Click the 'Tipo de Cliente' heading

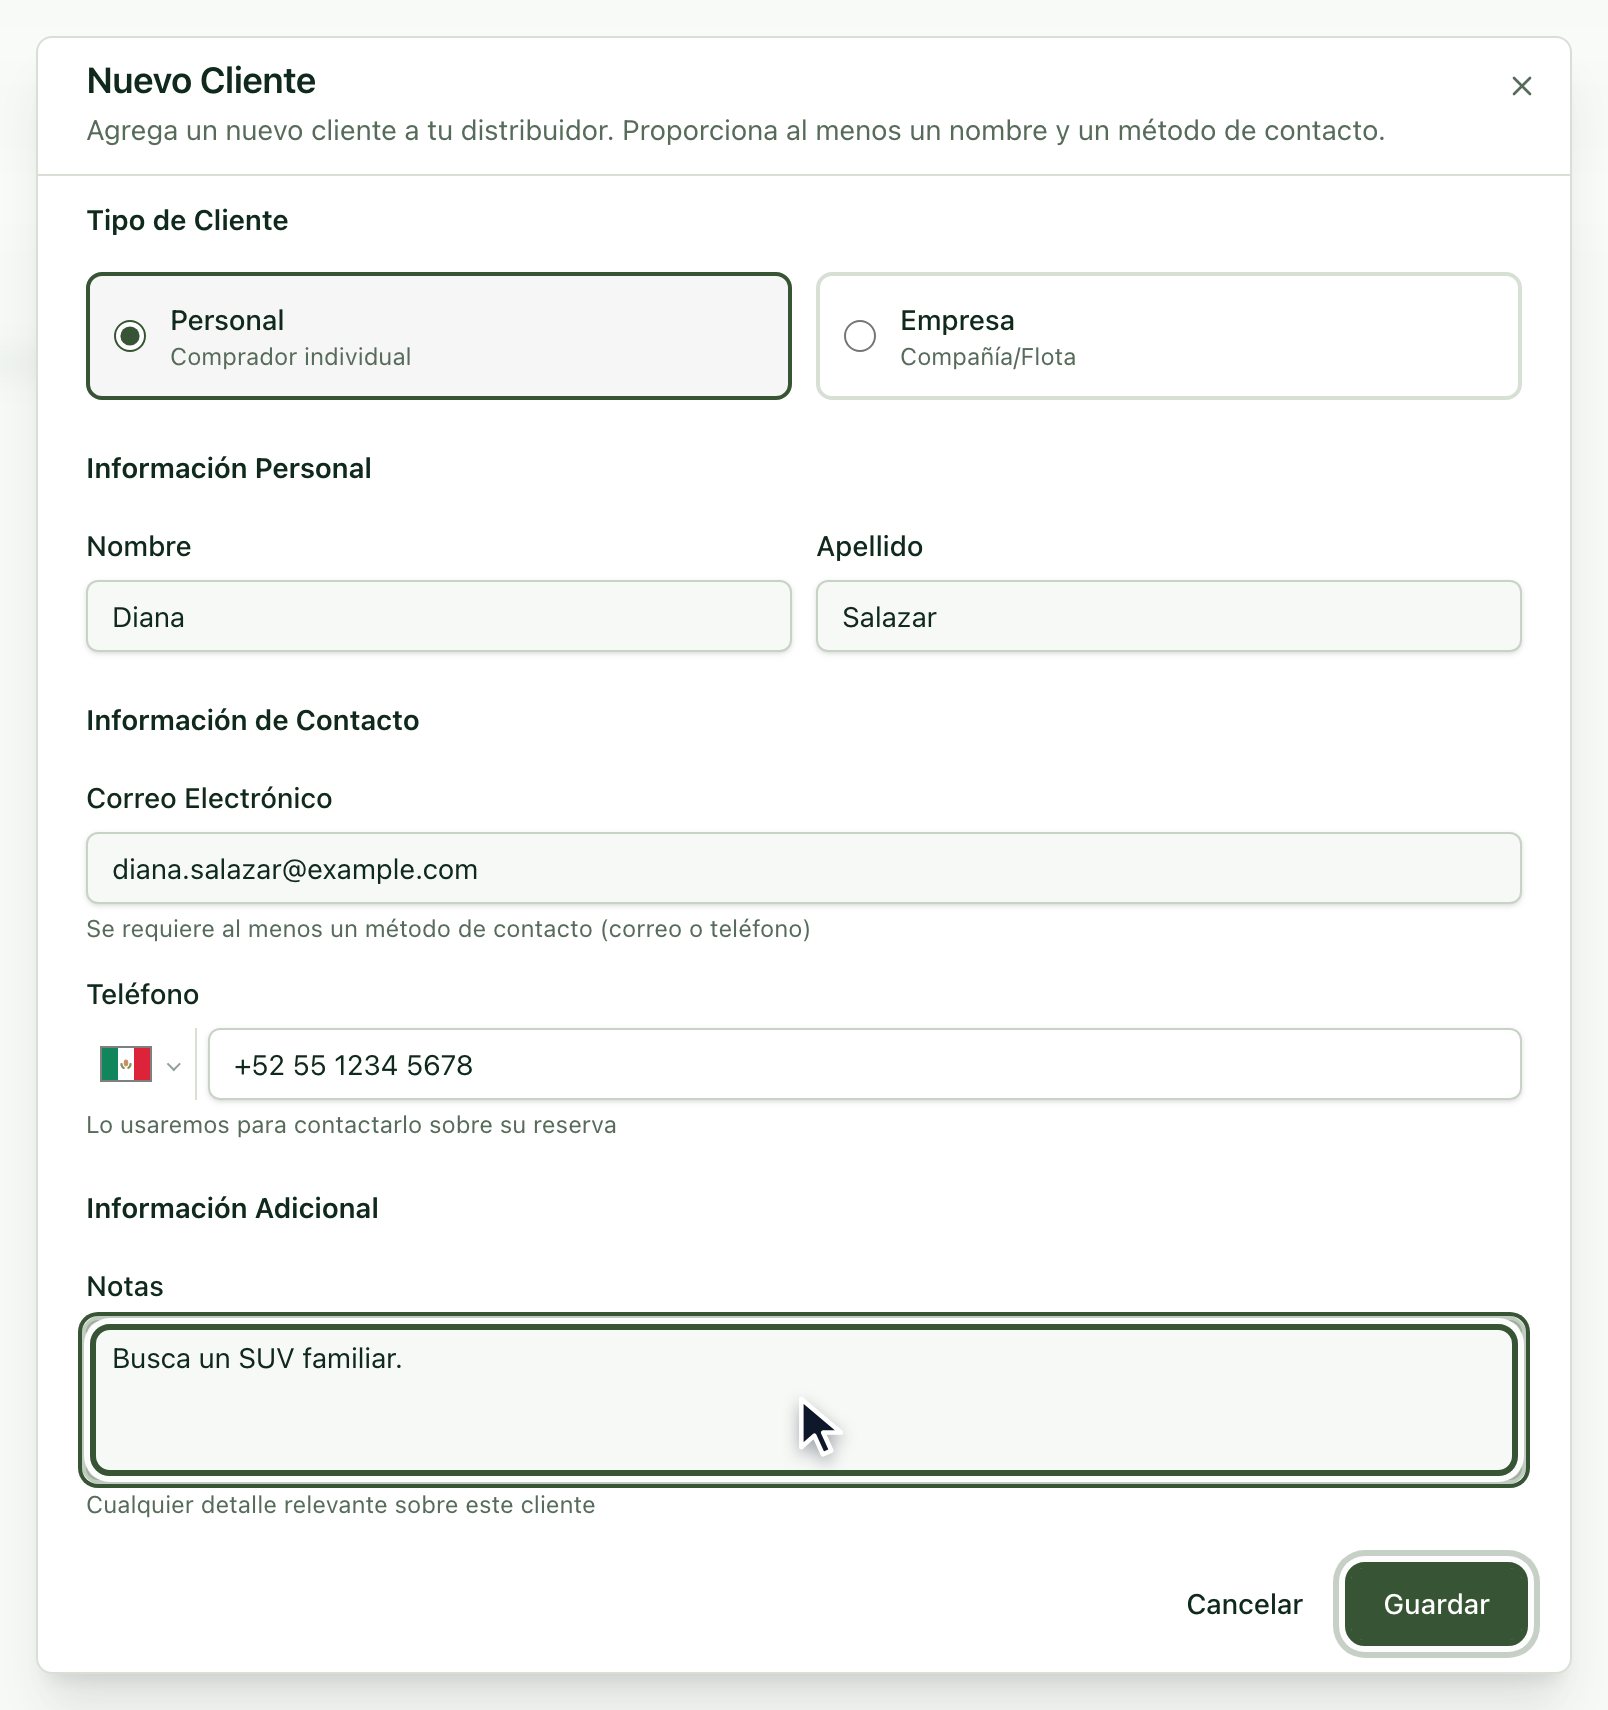187,220
